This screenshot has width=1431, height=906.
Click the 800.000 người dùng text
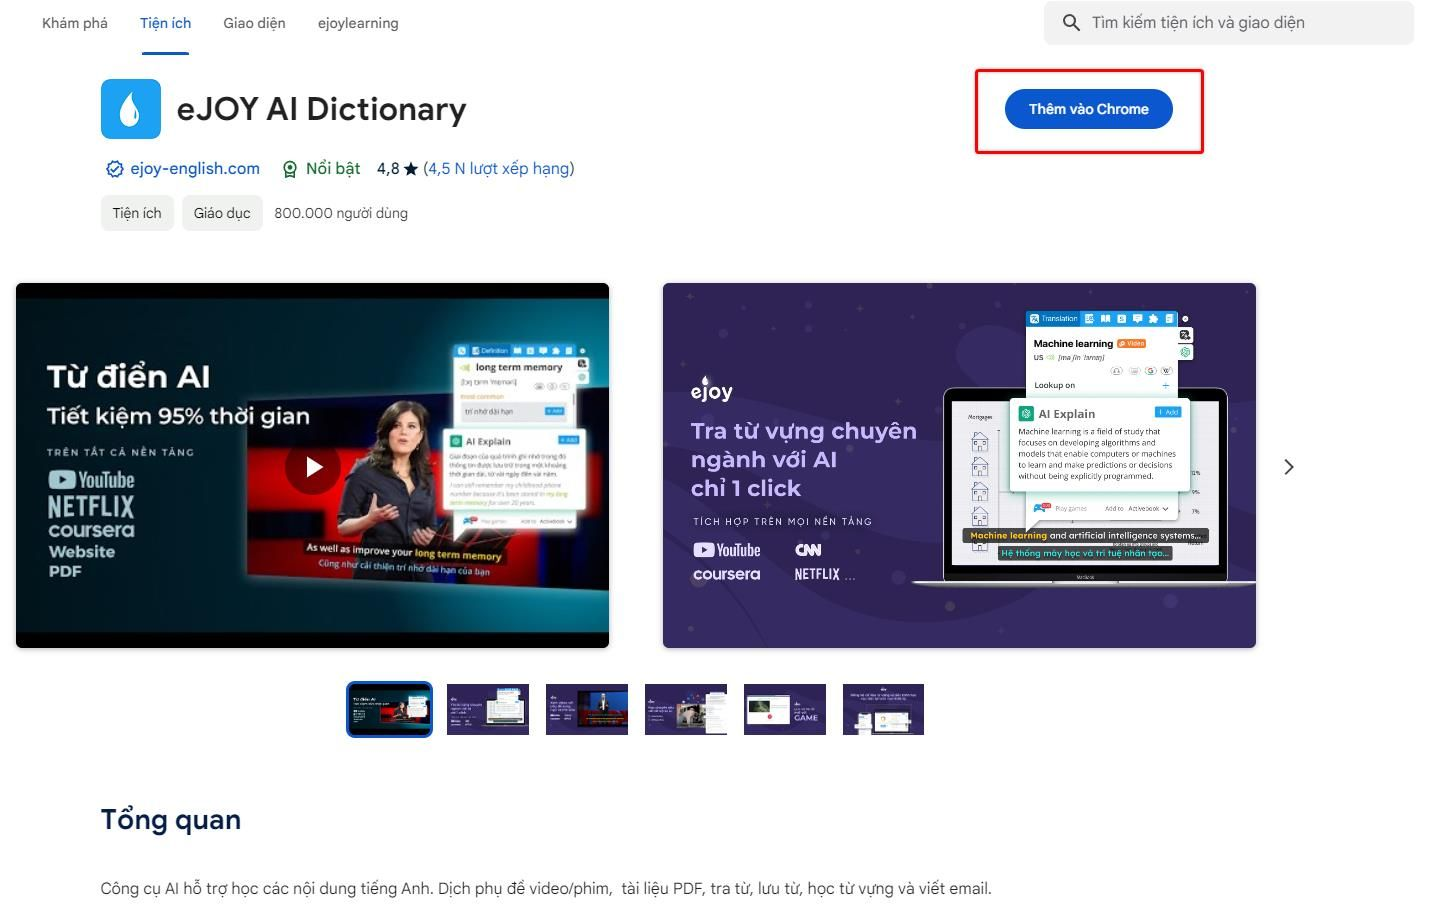pos(341,213)
